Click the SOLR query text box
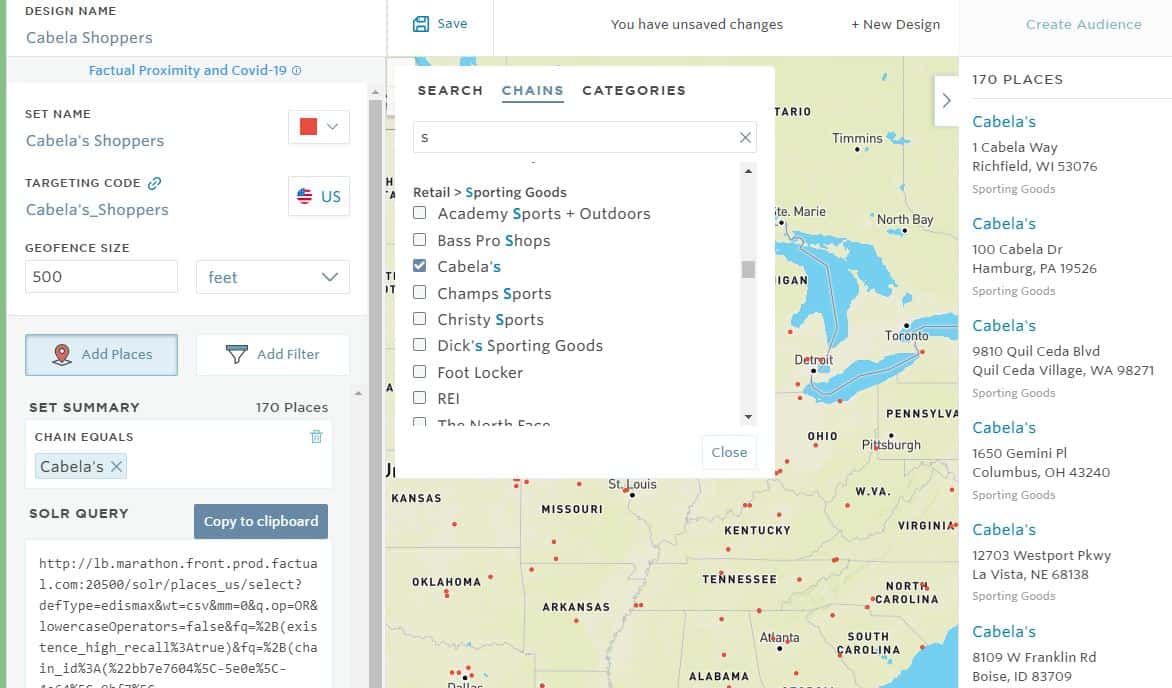 coord(179,614)
